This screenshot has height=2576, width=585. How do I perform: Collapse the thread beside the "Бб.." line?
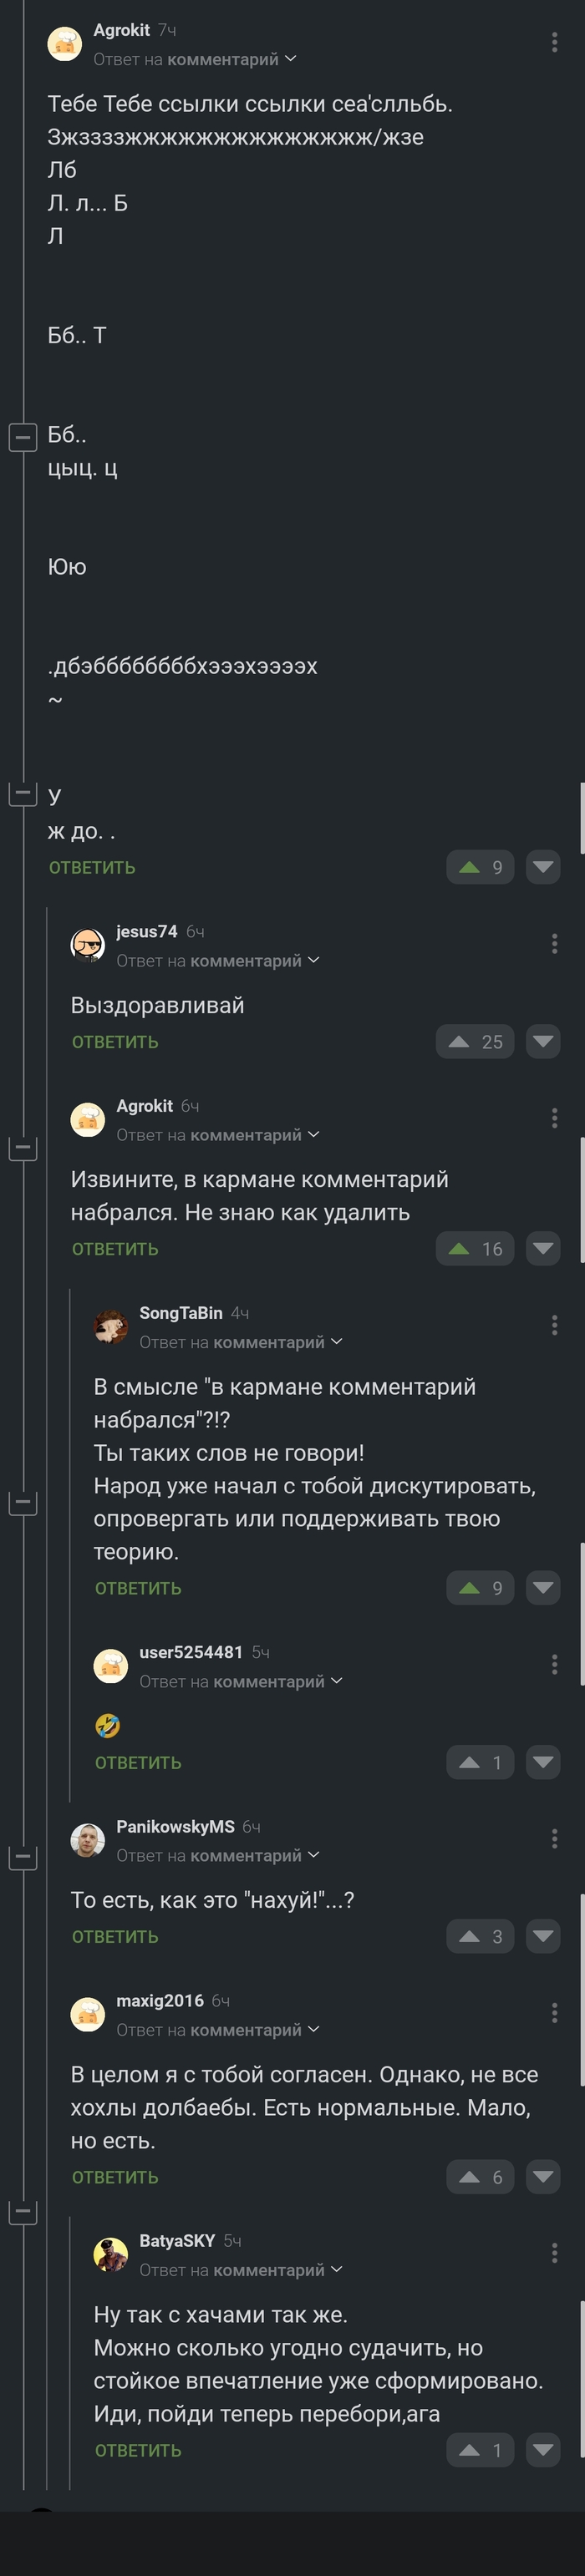[x=24, y=436]
